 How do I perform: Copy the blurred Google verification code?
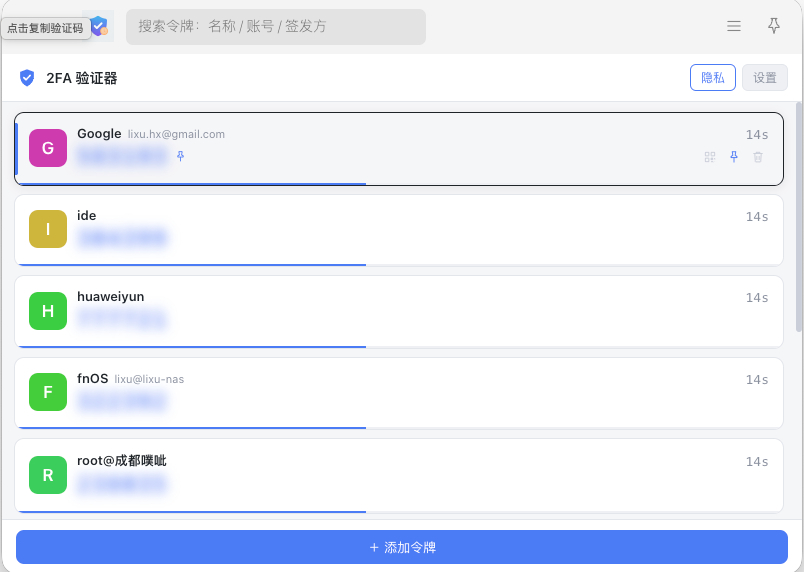tap(123, 156)
